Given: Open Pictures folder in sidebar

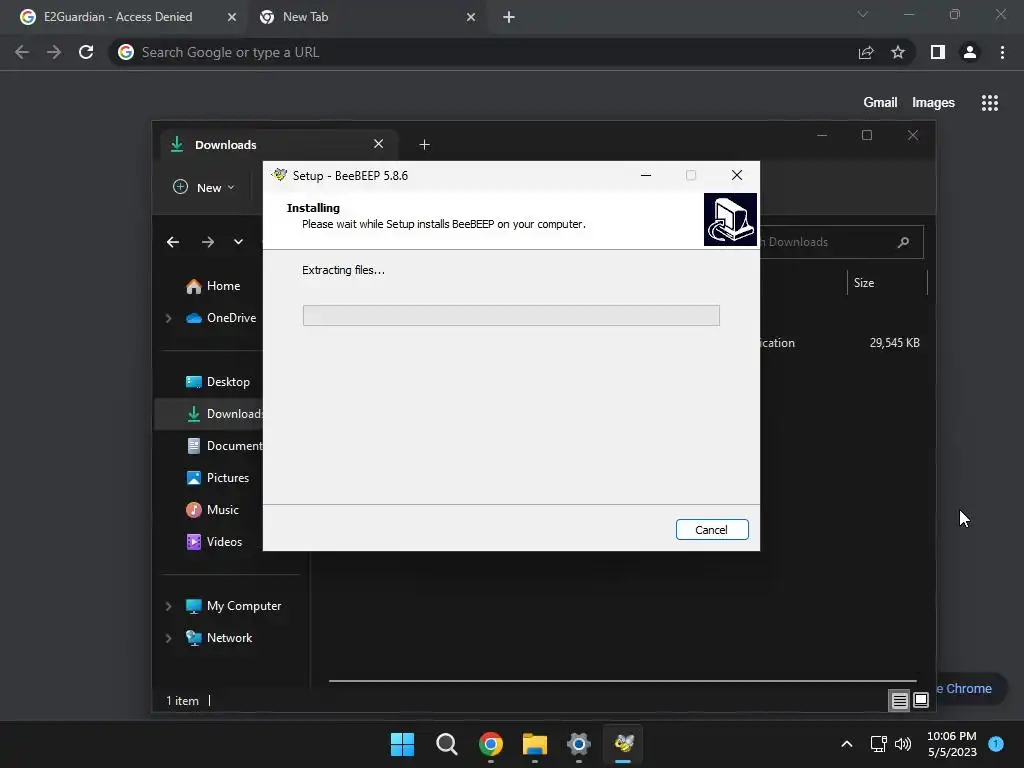Looking at the screenshot, I should [x=218, y=478].
